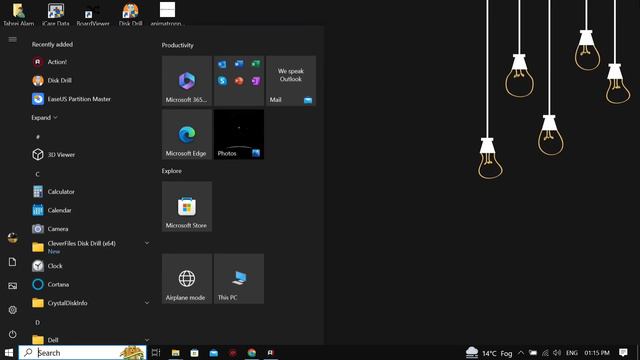Click the Explore group title
Screen dimensions: 640x360
click(x=171, y=171)
